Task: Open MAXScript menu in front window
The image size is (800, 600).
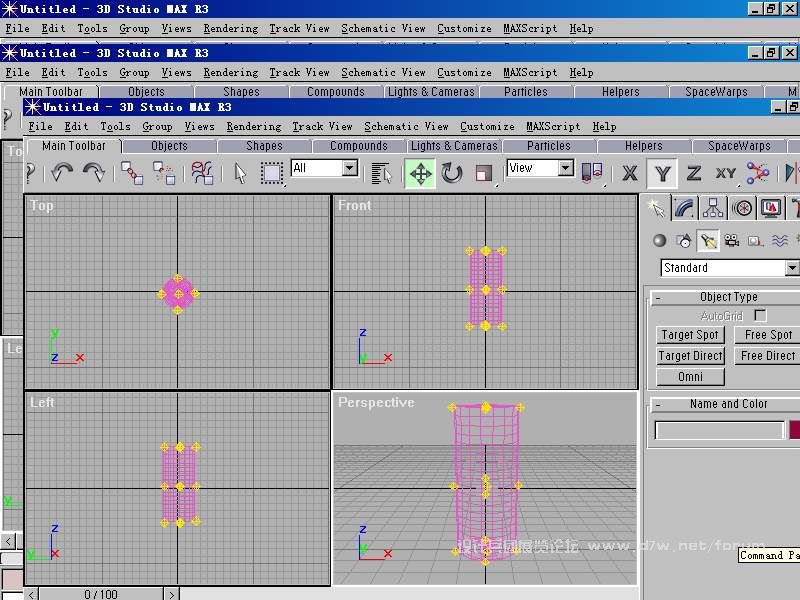Action: 553,127
